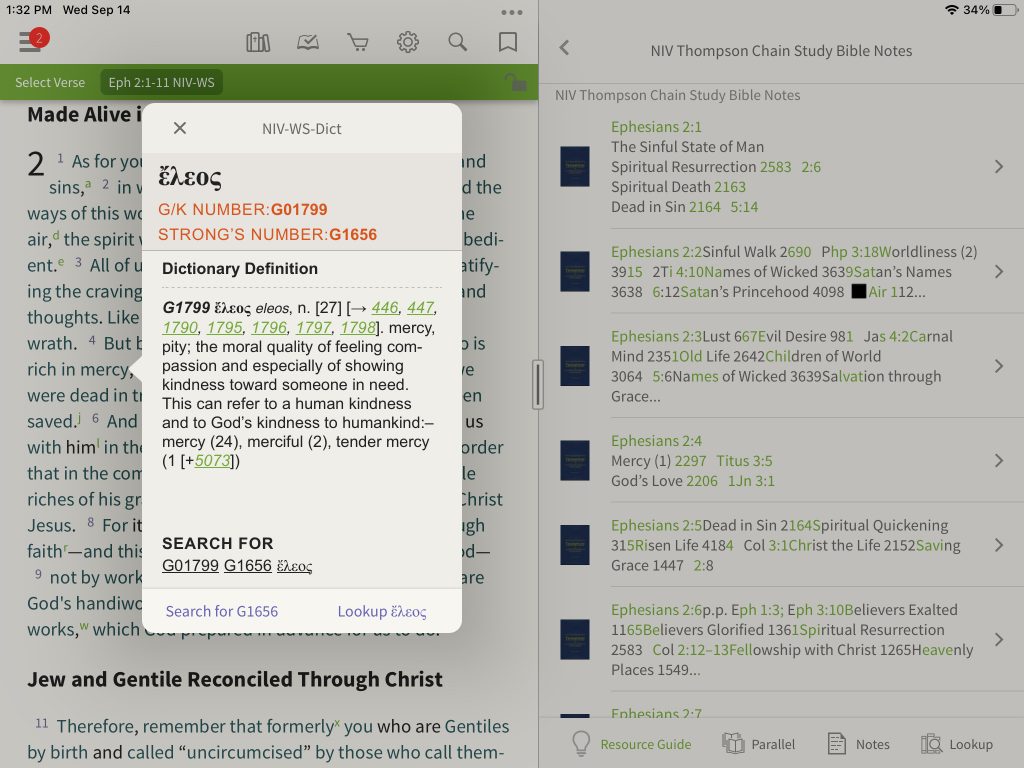Tap battery indicator in status bar
1024x768 pixels.
1004,10
